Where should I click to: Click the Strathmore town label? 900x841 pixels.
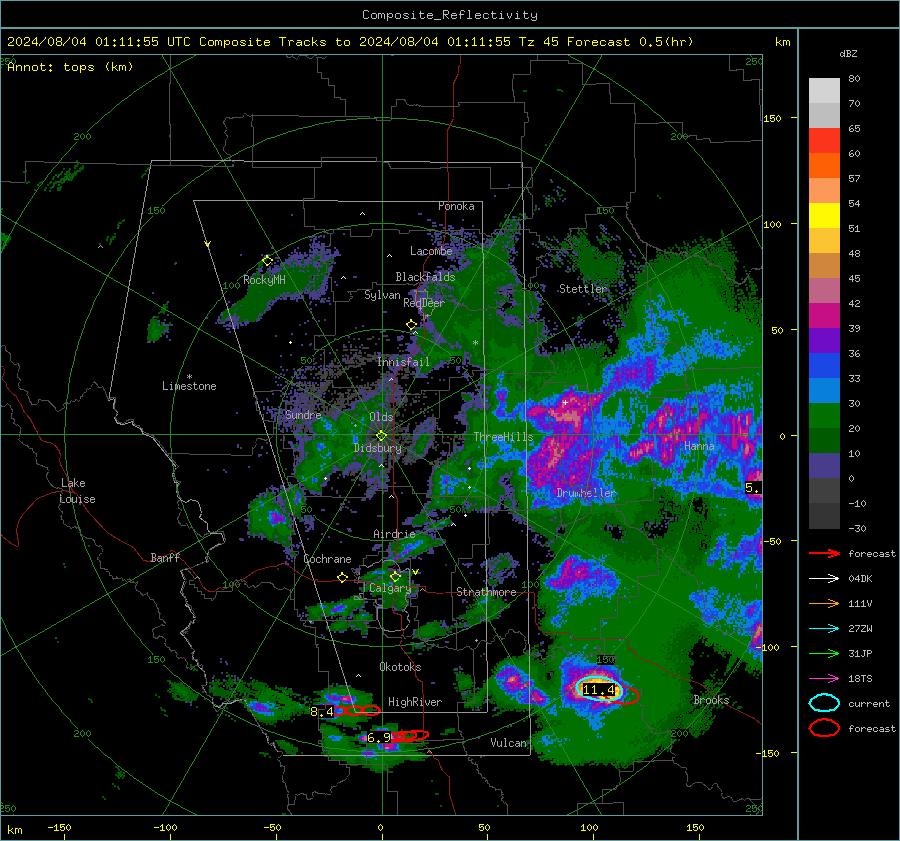pos(486,592)
